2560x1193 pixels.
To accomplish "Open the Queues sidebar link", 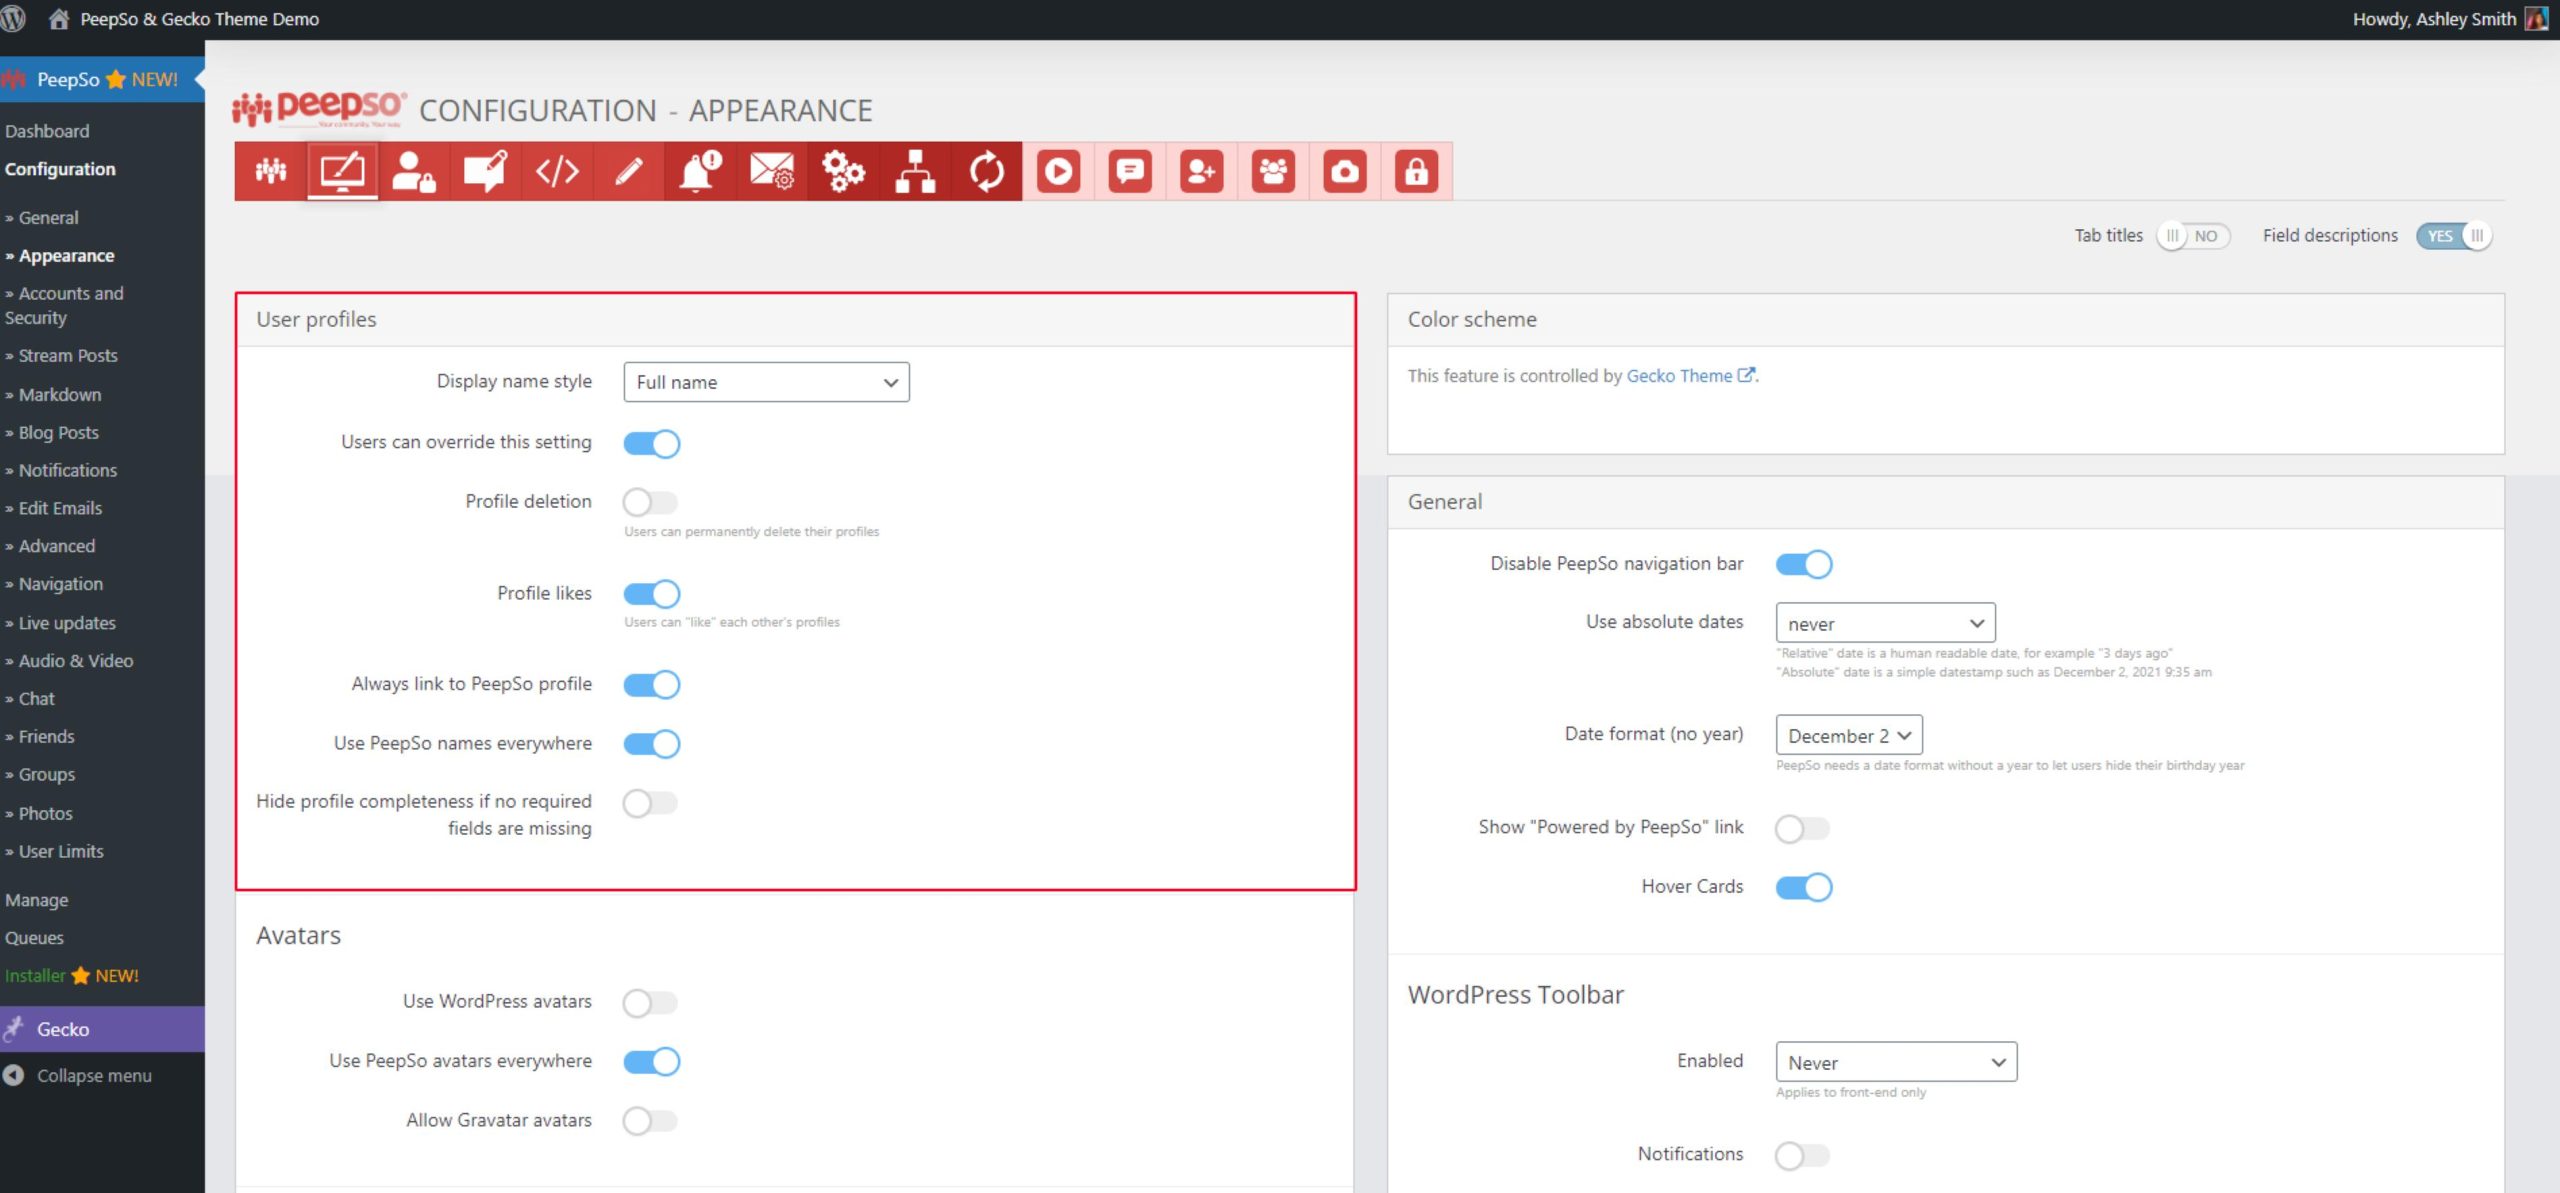I will 34,937.
